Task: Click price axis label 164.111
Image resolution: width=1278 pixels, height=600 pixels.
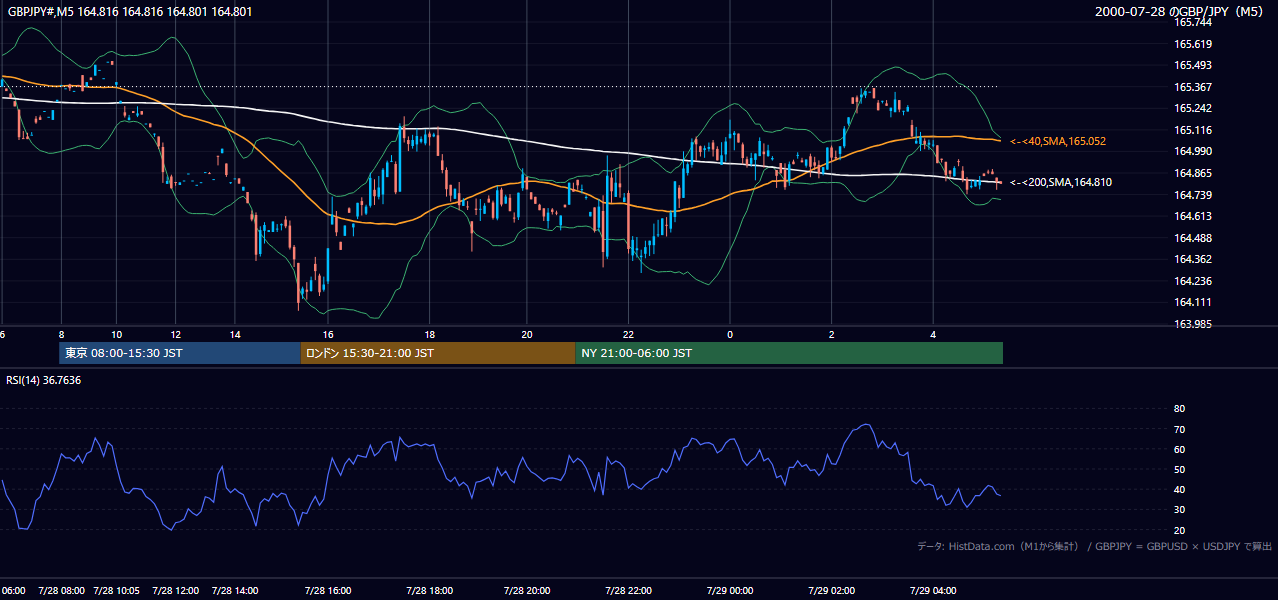Action: tap(1192, 302)
